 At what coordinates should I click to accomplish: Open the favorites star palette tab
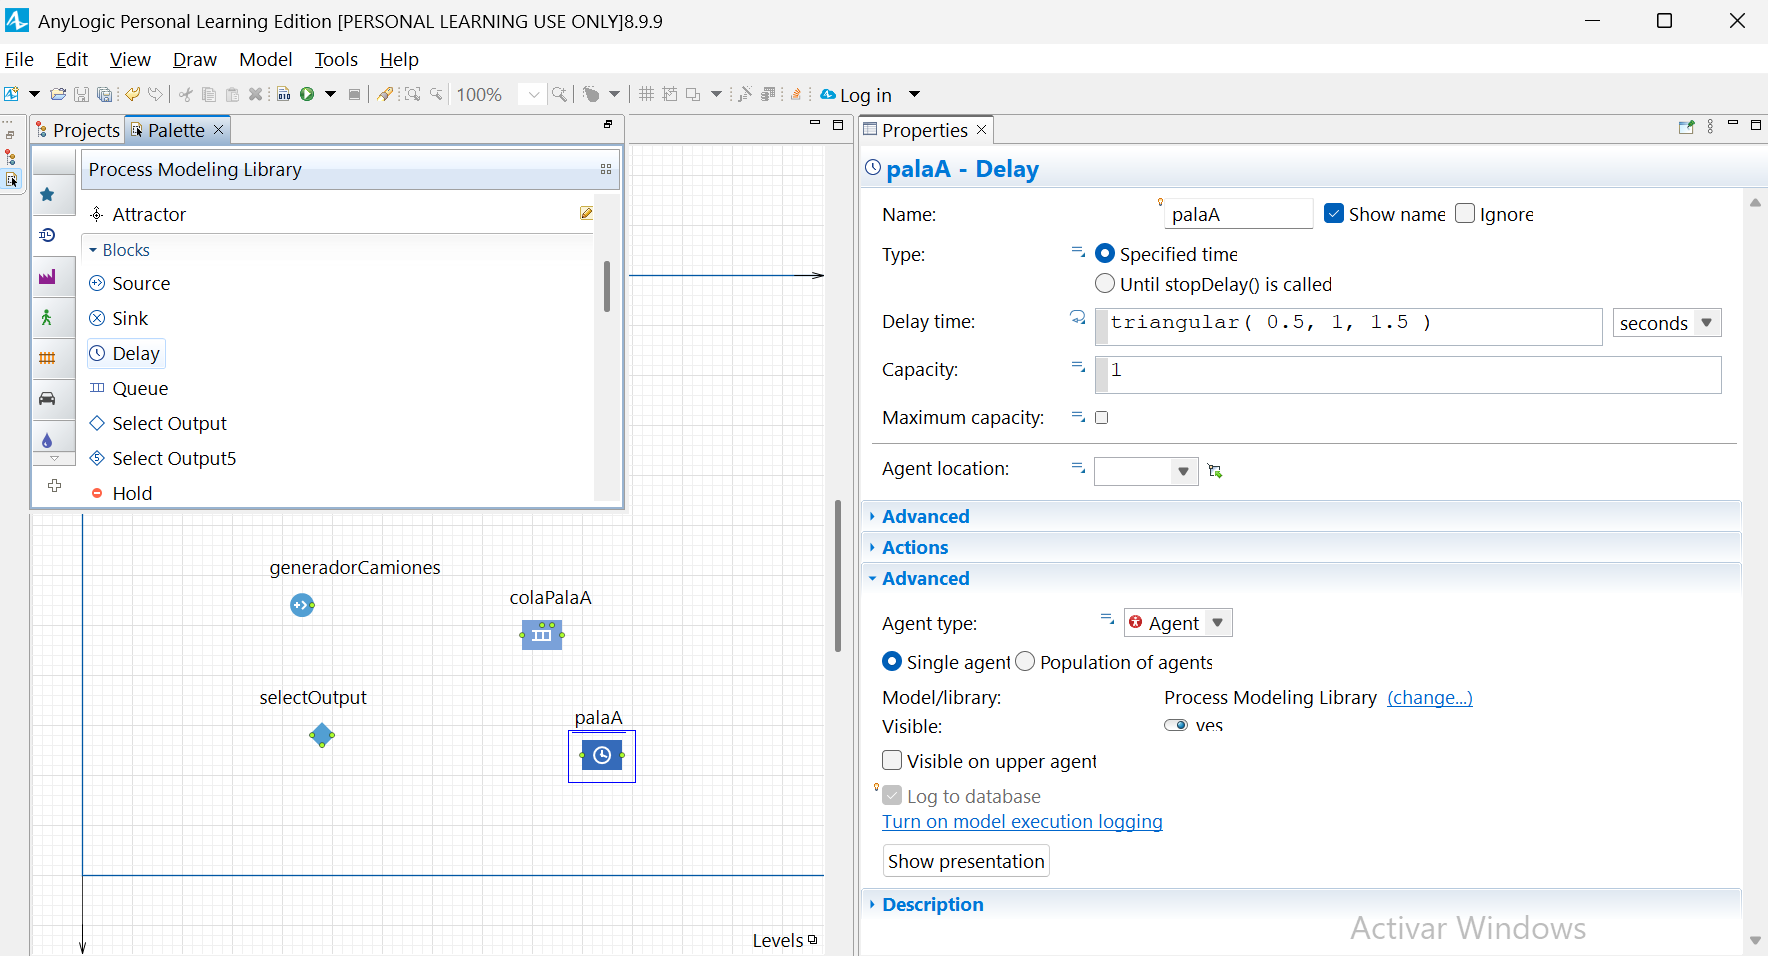[47, 195]
